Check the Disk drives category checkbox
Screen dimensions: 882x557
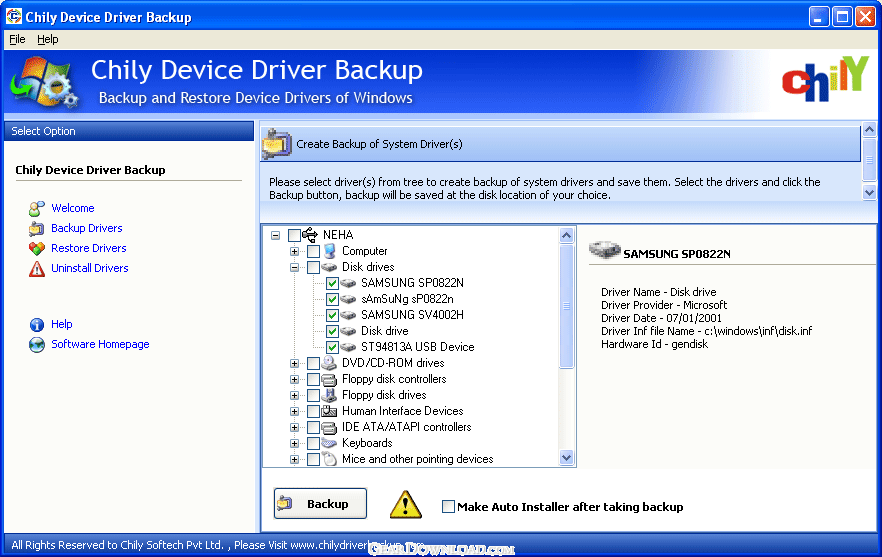pos(313,267)
